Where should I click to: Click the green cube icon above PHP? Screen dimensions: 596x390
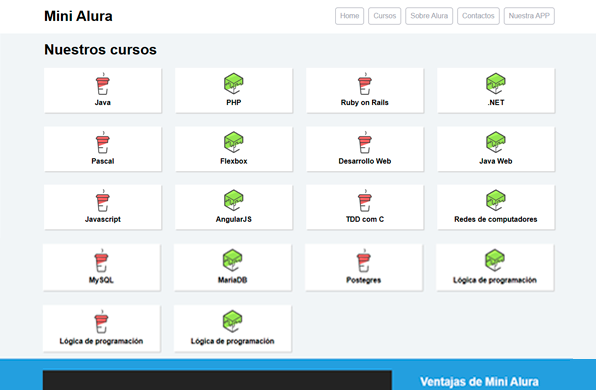tap(233, 84)
